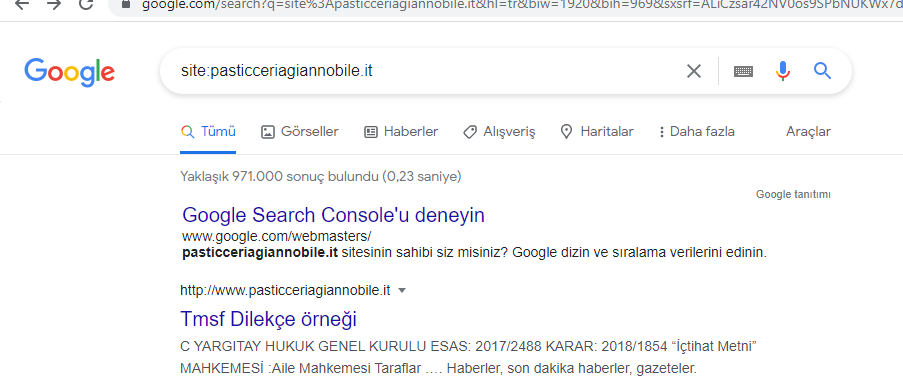Open the Araçlar search tools
The height and width of the screenshot is (379, 903).
click(x=808, y=132)
